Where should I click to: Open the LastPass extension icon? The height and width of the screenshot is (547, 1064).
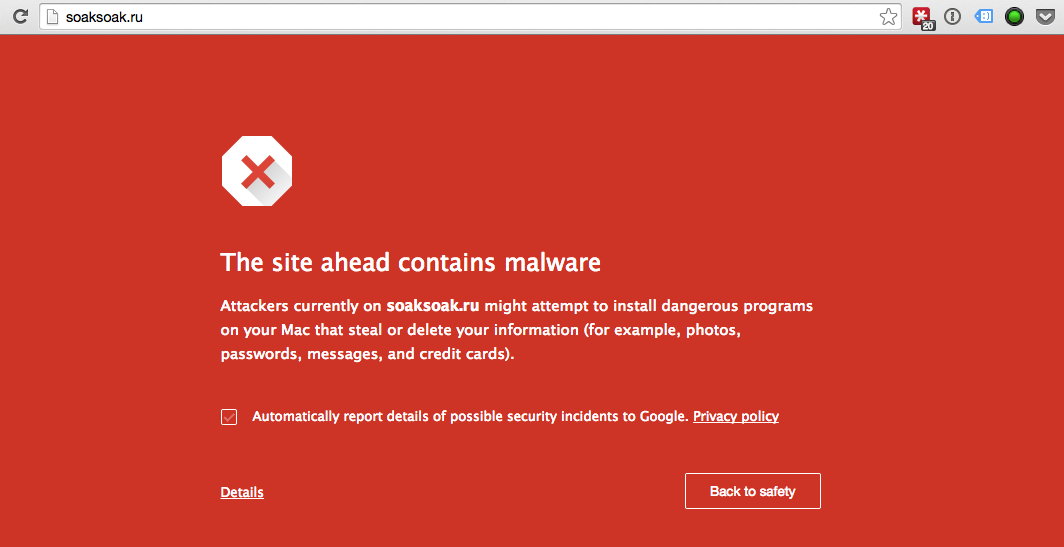(x=921, y=17)
